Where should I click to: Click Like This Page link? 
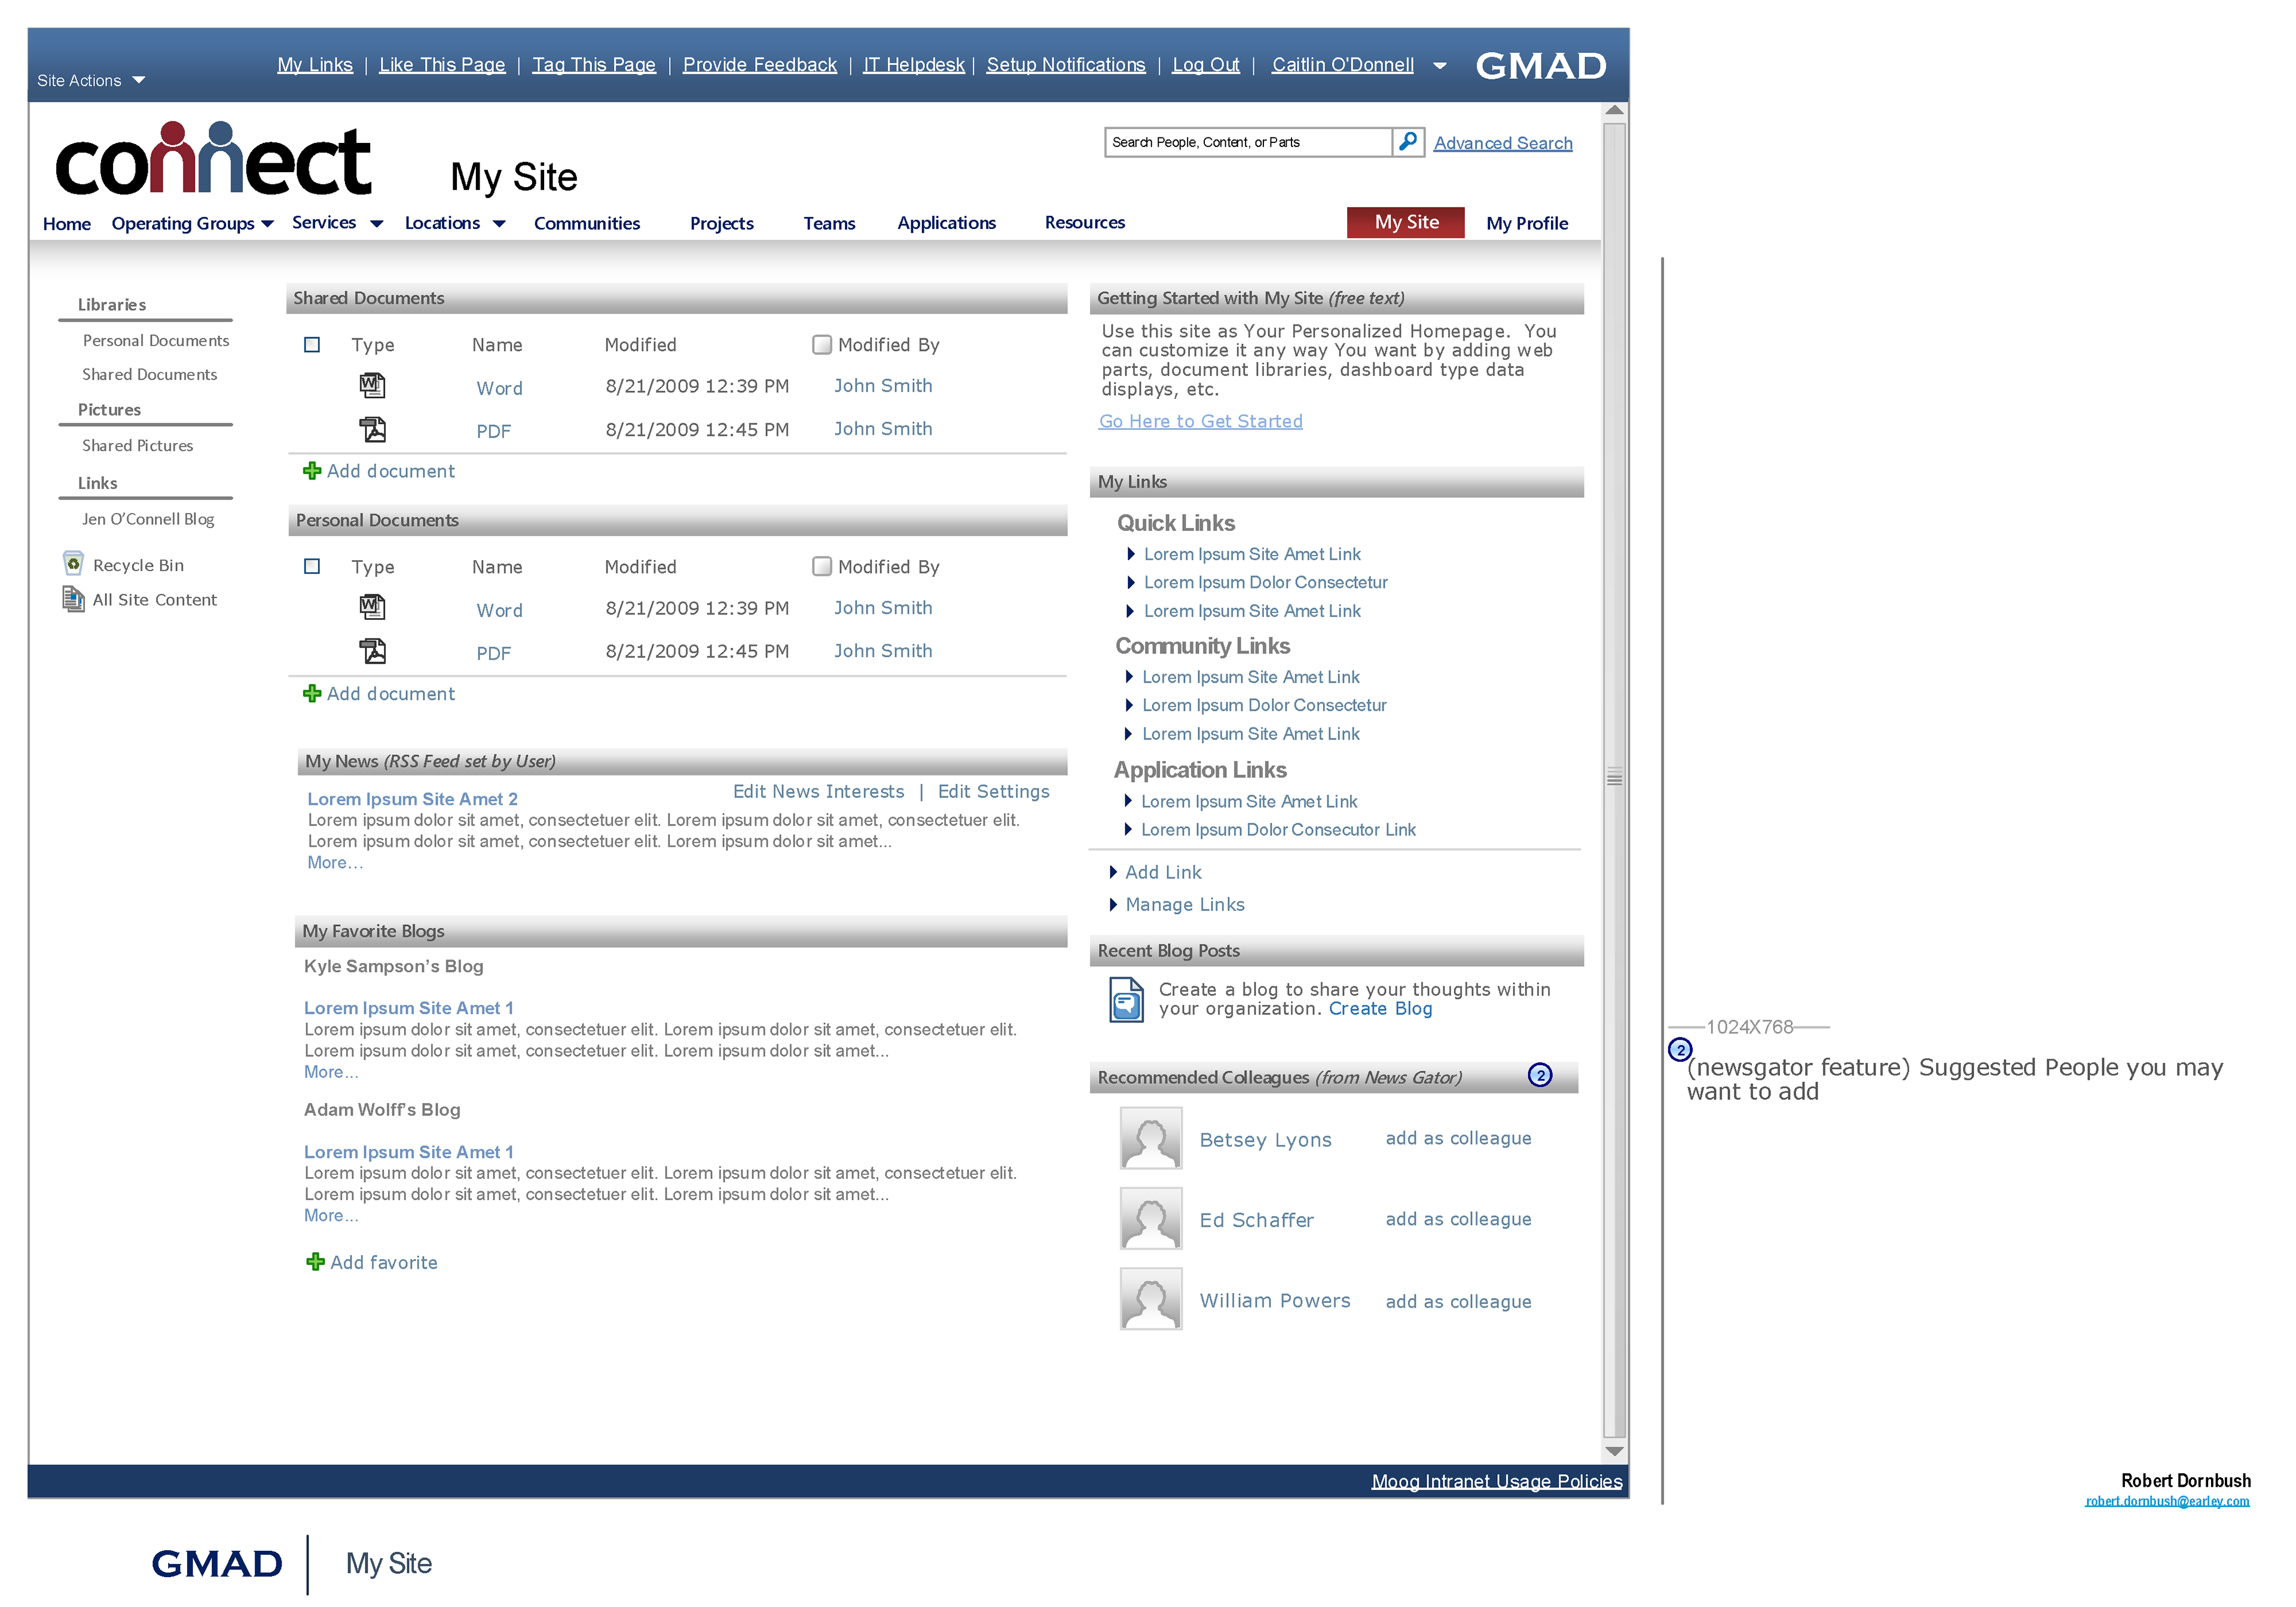442,65
